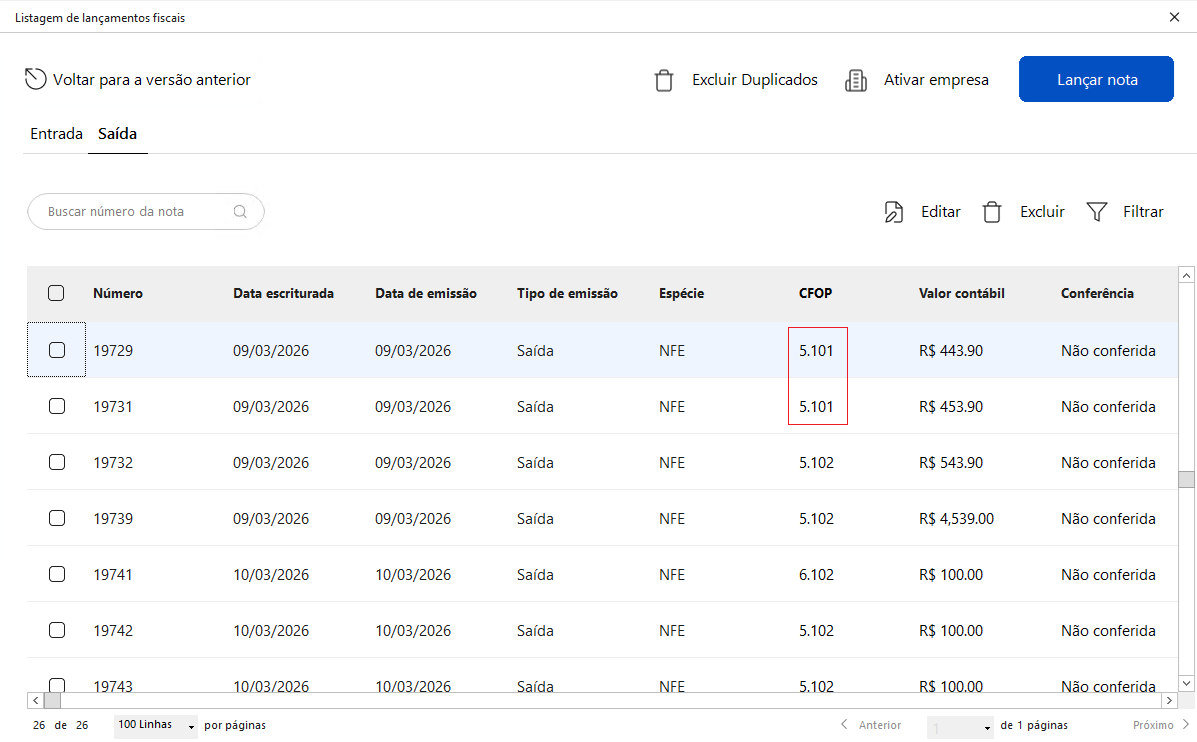Click Voltar para a versão anterior
Image resolution: width=1197 pixels, height=742 pixels.
151,79
